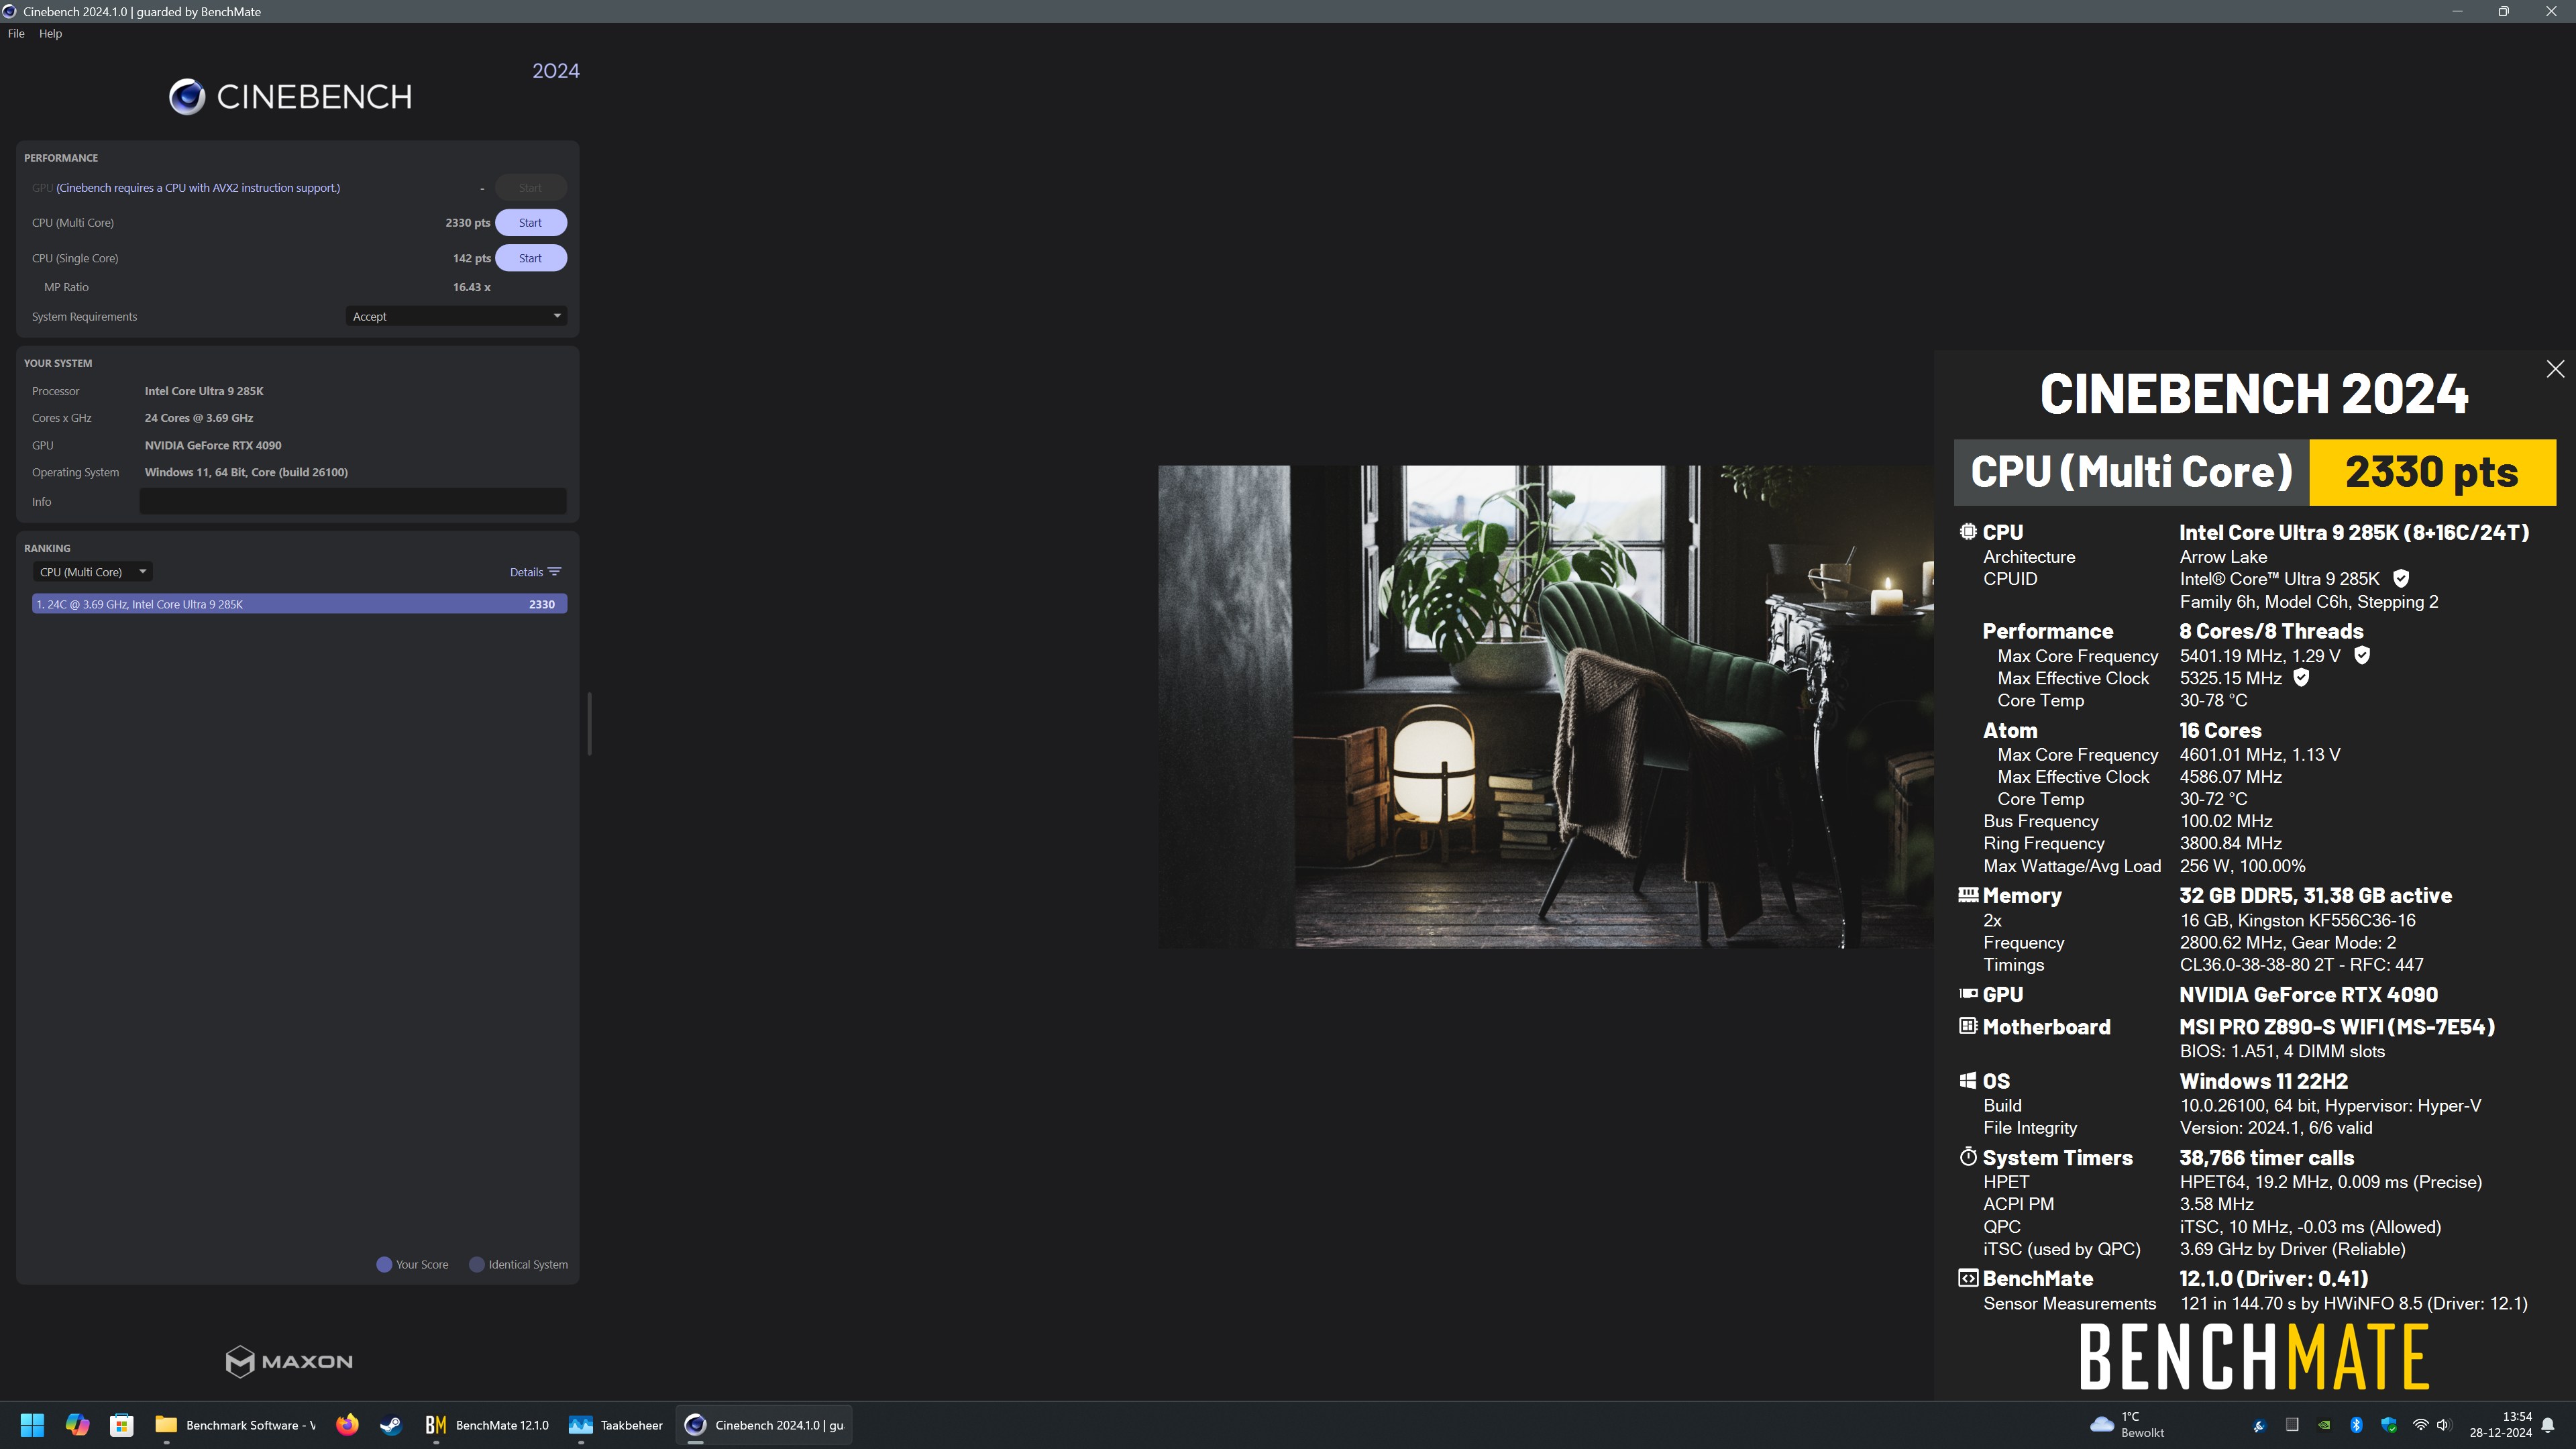
Task: Click 'NVIDIA GeForce RTX 4090' in Your System
Action: 213,445
